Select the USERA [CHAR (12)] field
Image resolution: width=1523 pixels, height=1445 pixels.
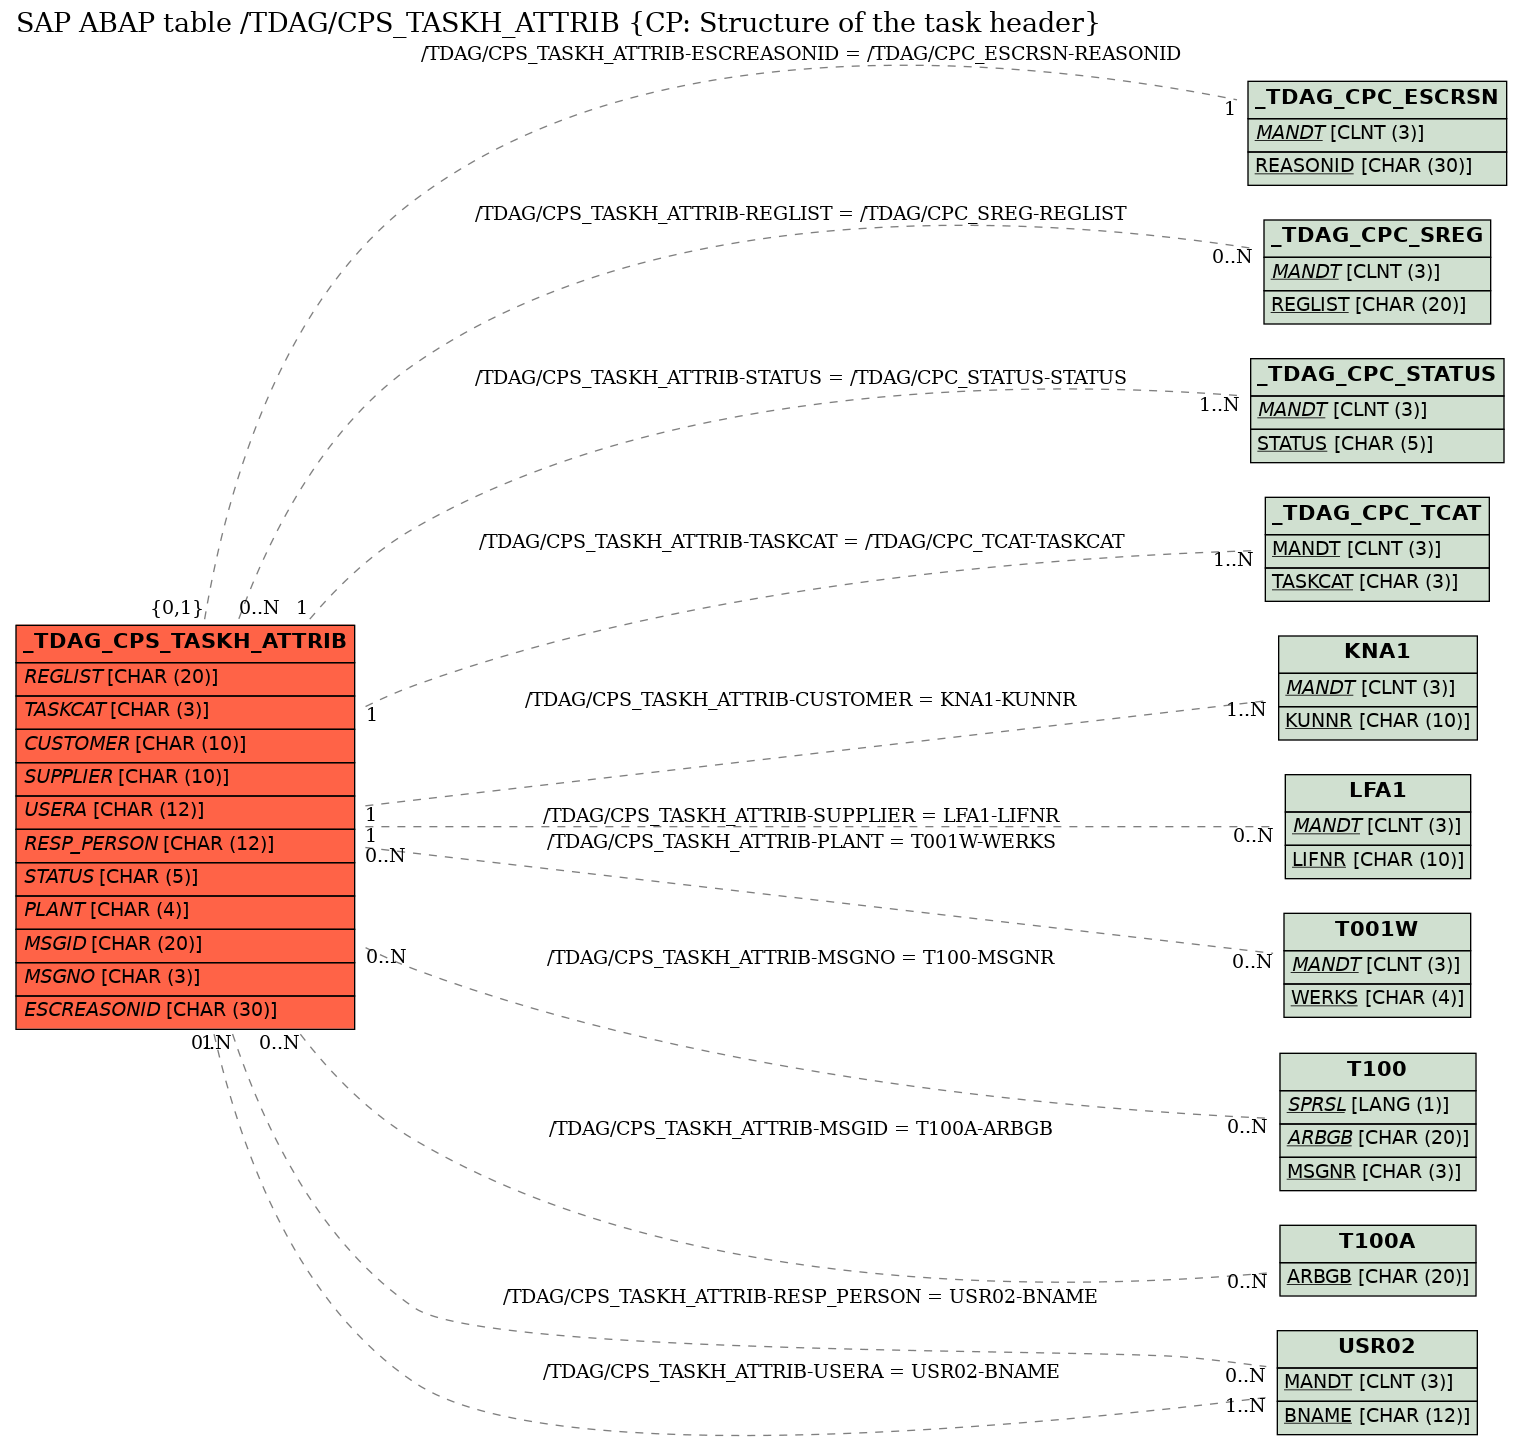coord(185,811)
